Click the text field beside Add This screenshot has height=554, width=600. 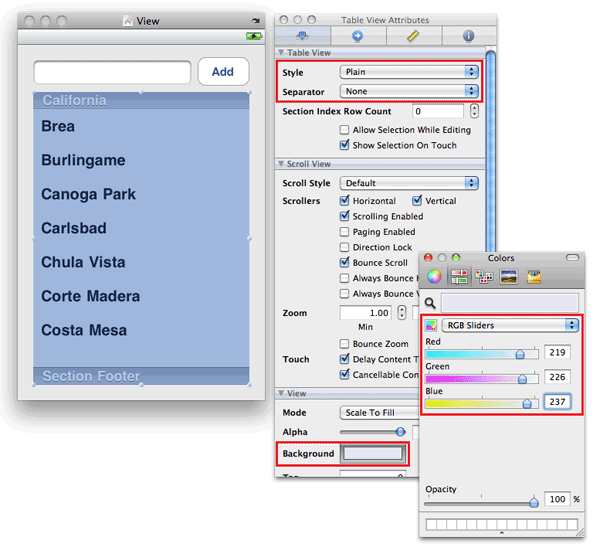(112, 73)
